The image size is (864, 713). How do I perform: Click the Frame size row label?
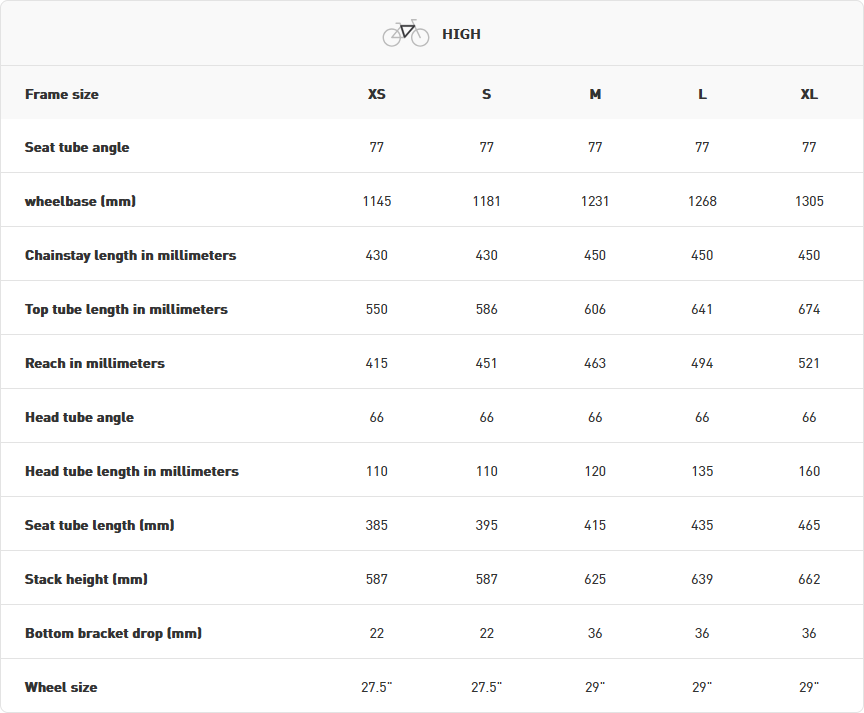click(x=62, y=94)
